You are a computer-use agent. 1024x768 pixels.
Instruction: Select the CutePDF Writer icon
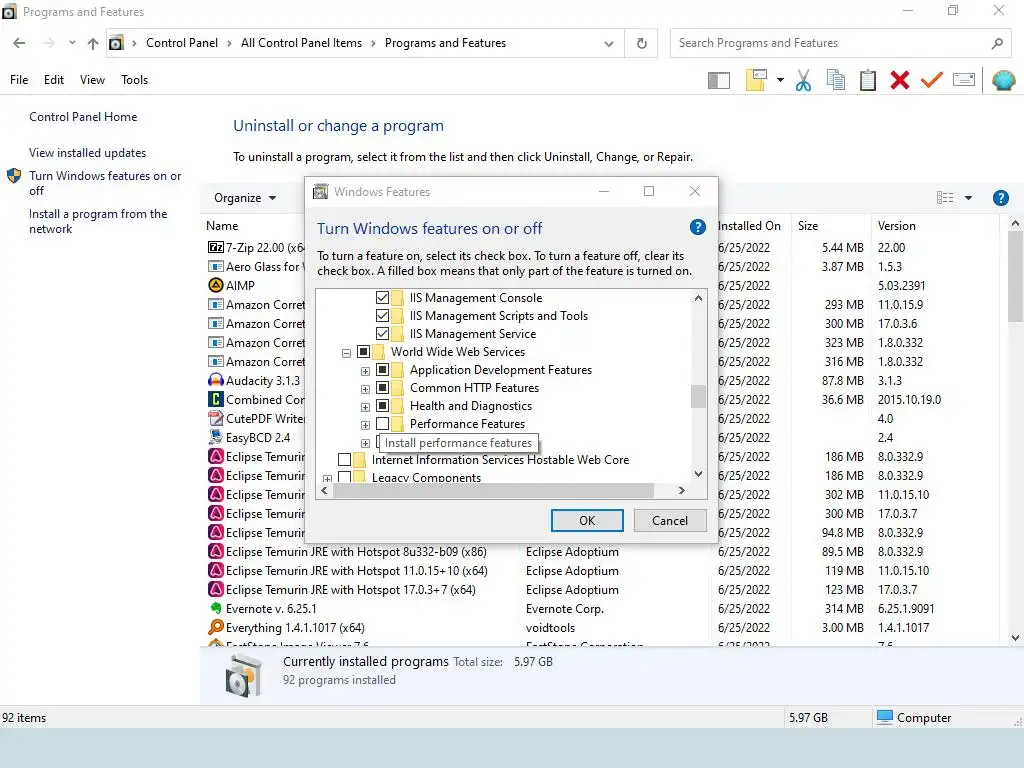216,418
